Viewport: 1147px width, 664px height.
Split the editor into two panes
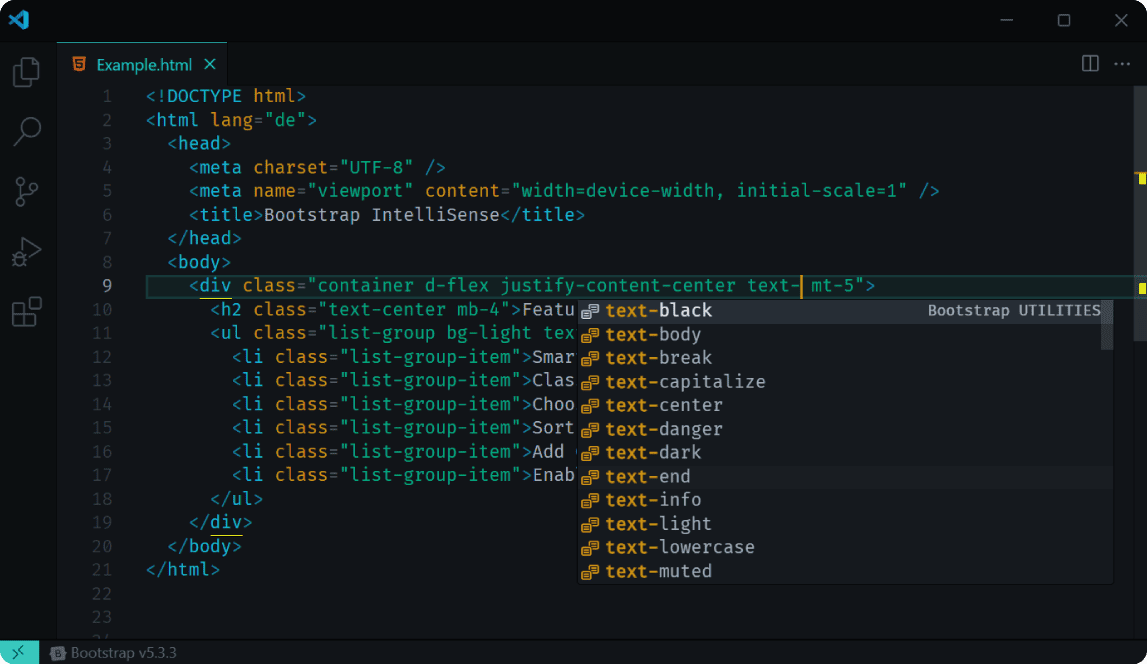click(x=1088, y=63)
